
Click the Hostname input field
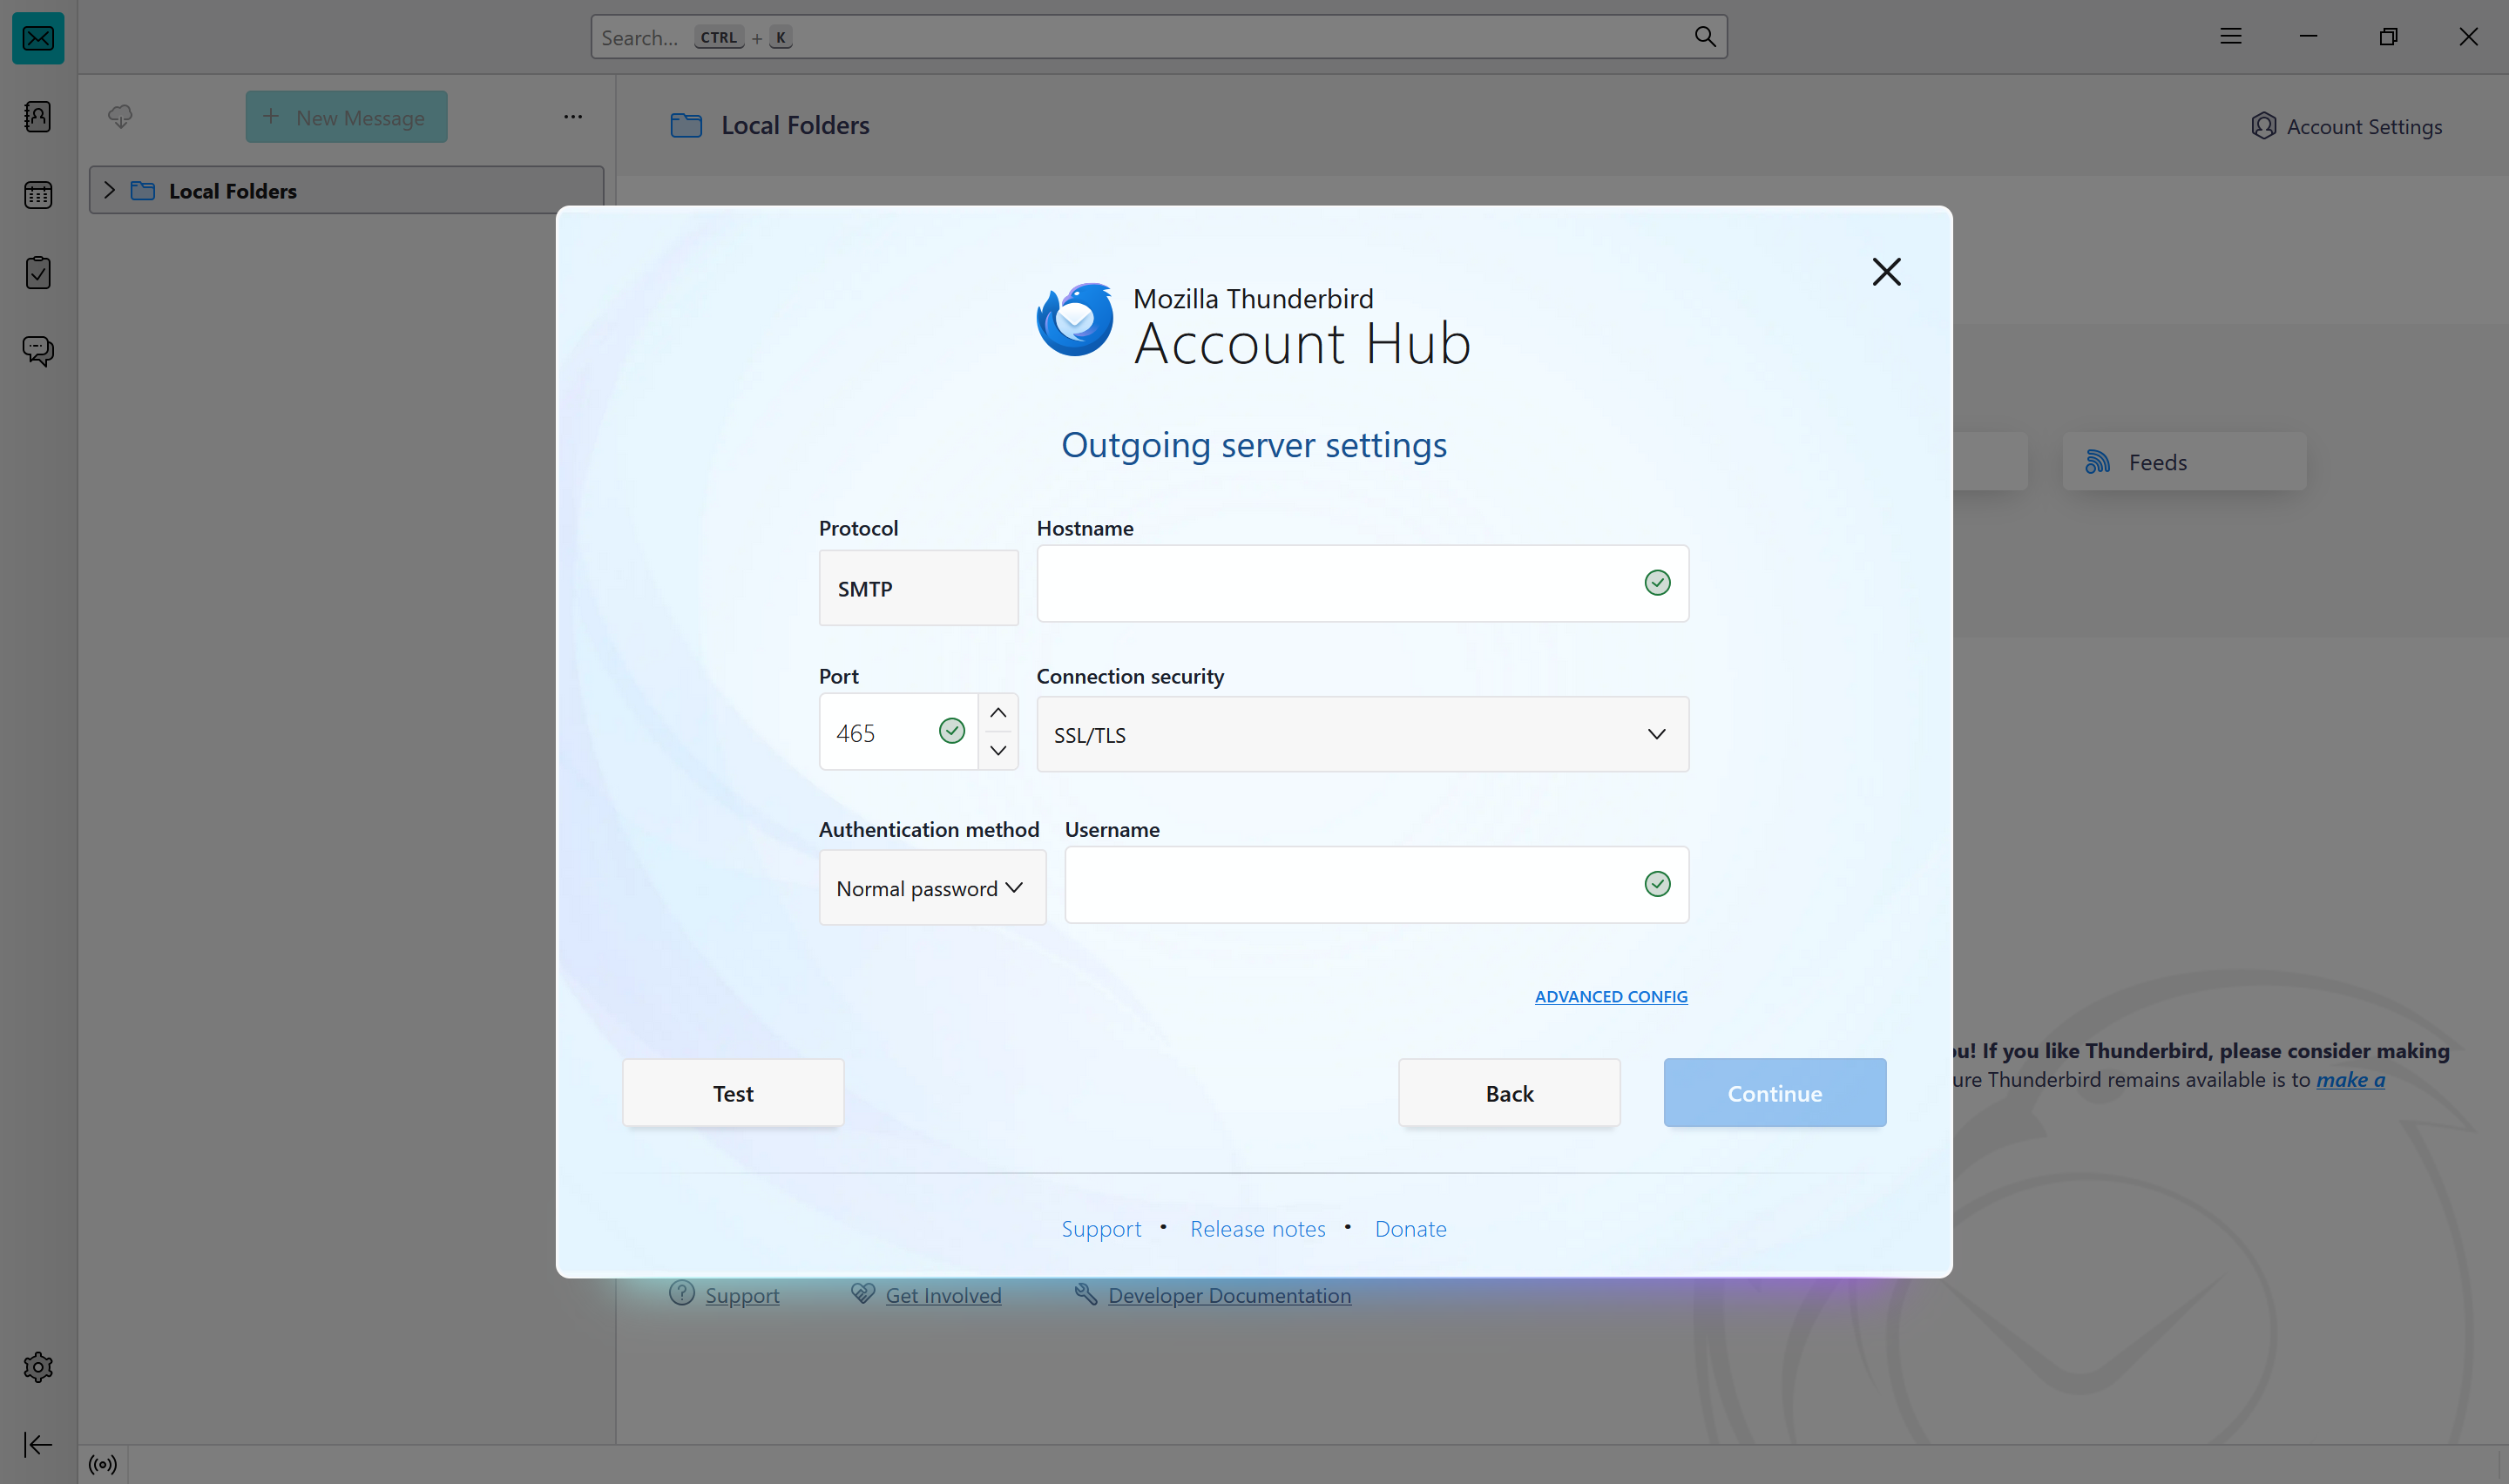[1363, 584]
